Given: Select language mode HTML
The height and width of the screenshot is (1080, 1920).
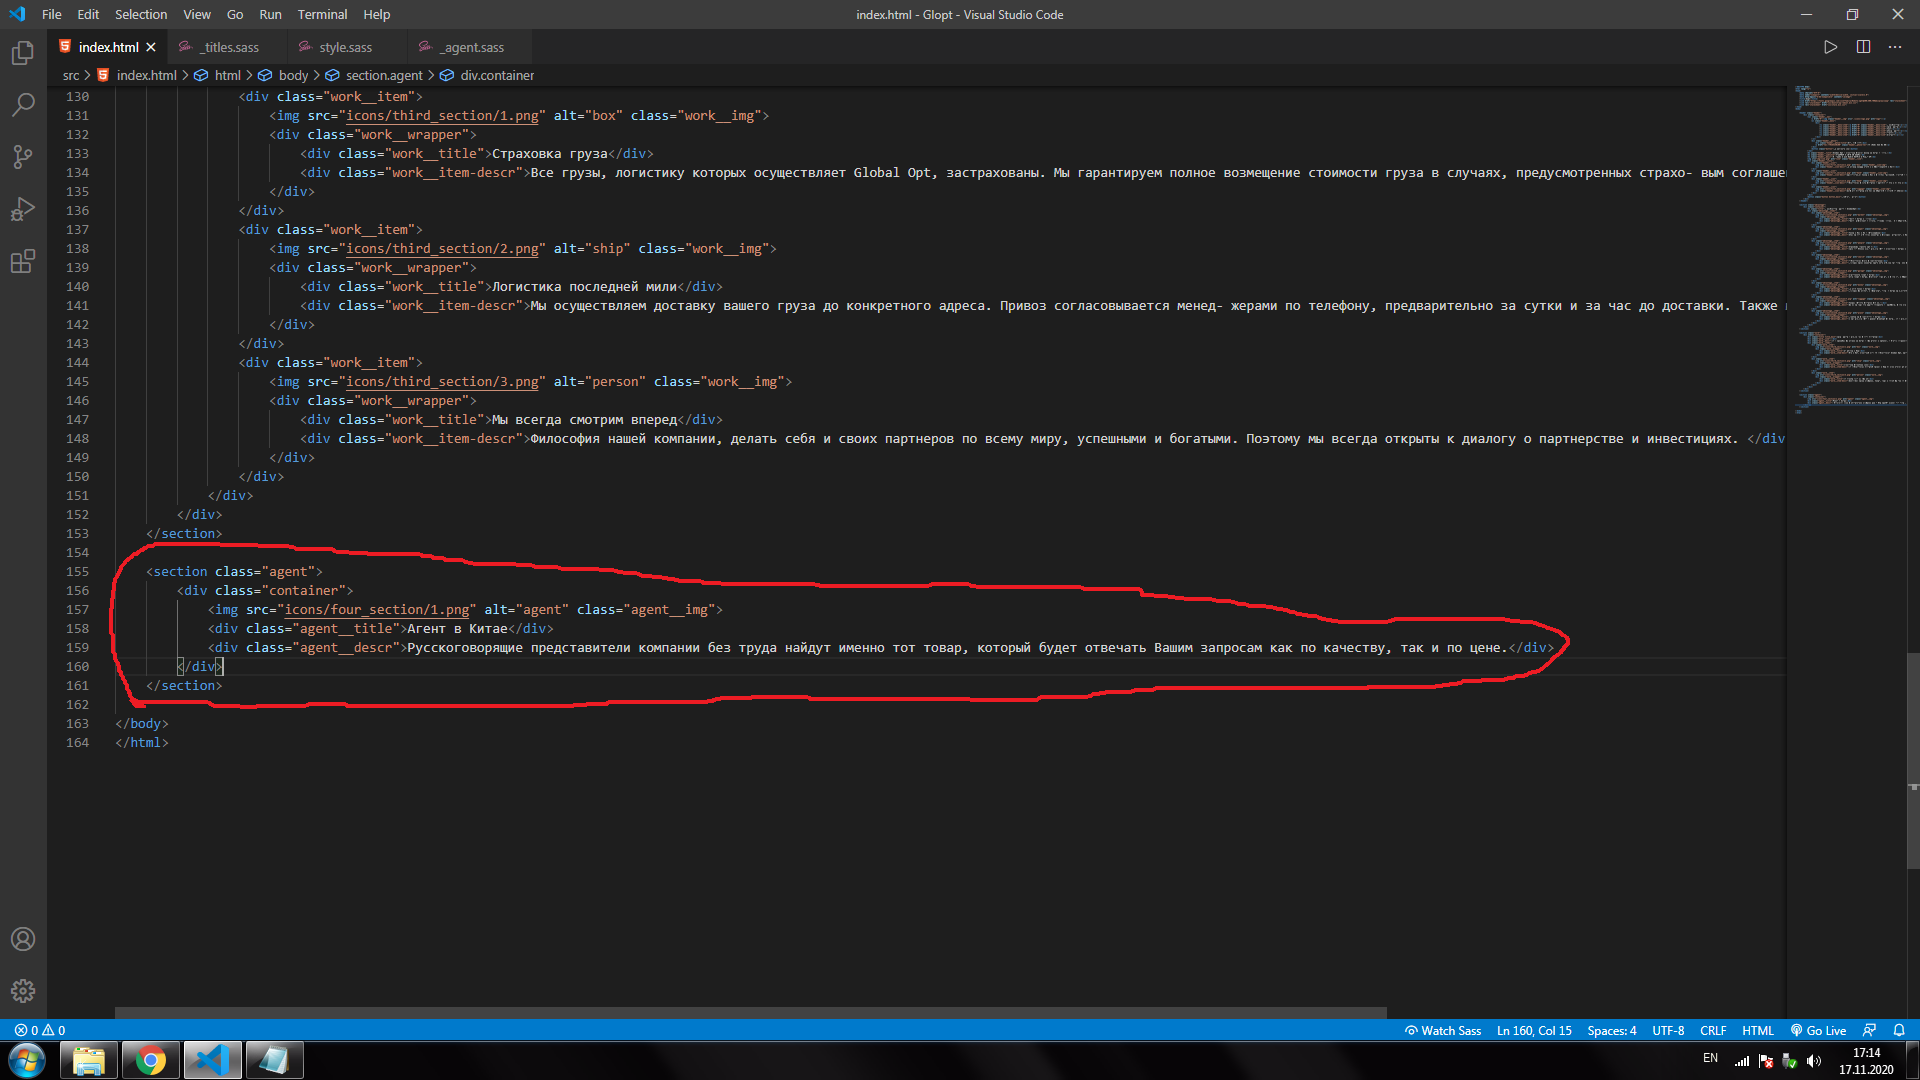Looking at the screenshot, I should click(1758, 1030).
